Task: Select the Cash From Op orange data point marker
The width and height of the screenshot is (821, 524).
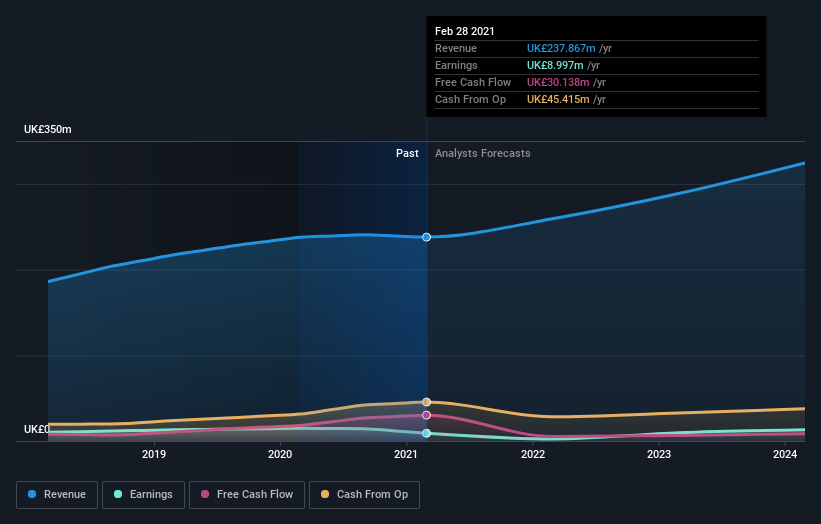Action: pyautogui.click(x=426, y=402)
